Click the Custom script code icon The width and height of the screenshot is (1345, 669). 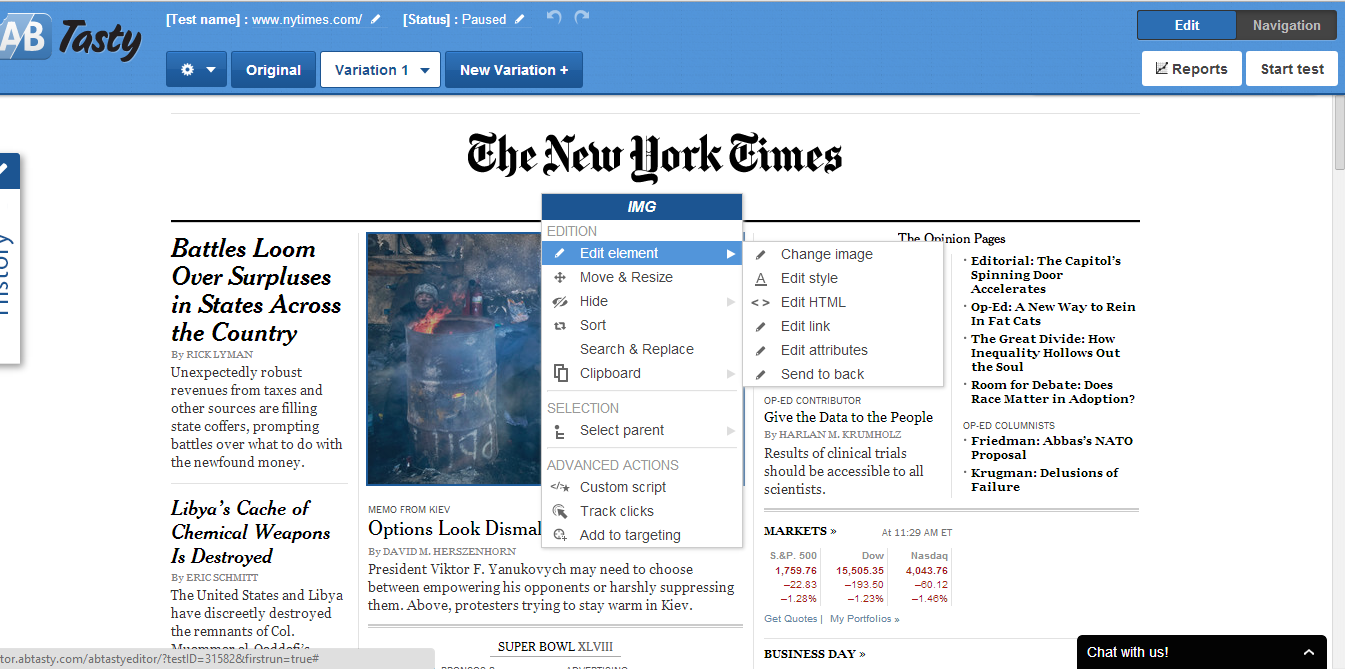tap(560, 487)
